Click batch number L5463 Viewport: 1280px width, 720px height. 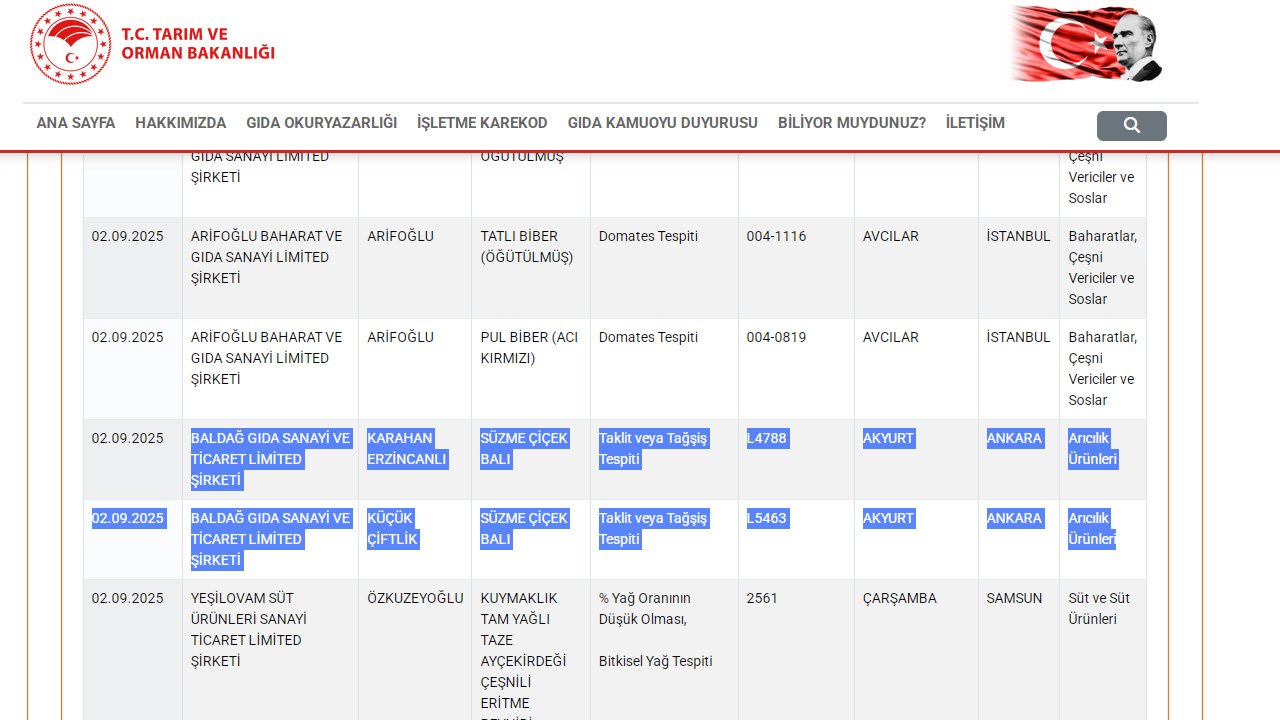(767, 518)
